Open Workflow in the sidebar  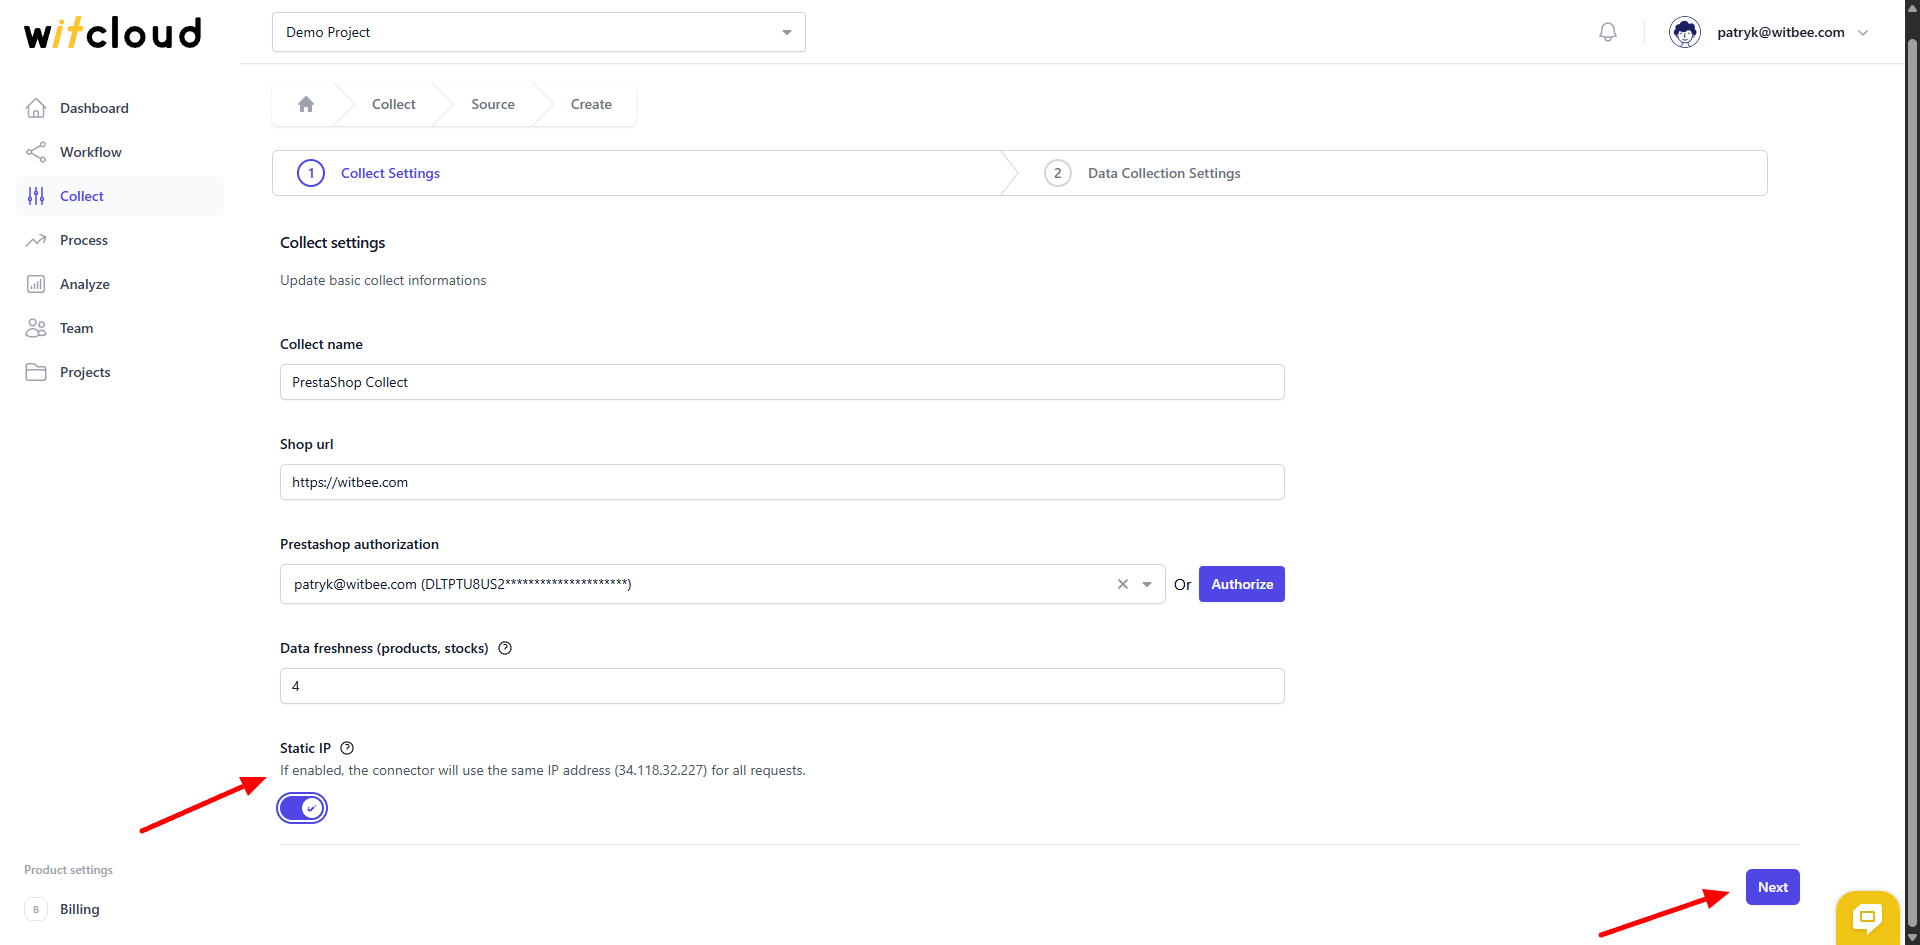coord(120,152)
